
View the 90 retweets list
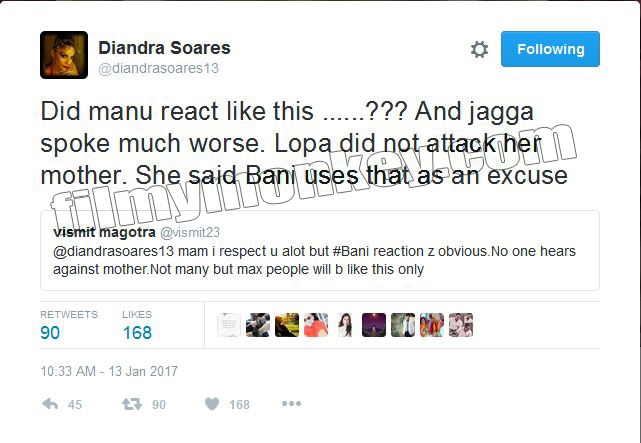click(x=69, y=325)
